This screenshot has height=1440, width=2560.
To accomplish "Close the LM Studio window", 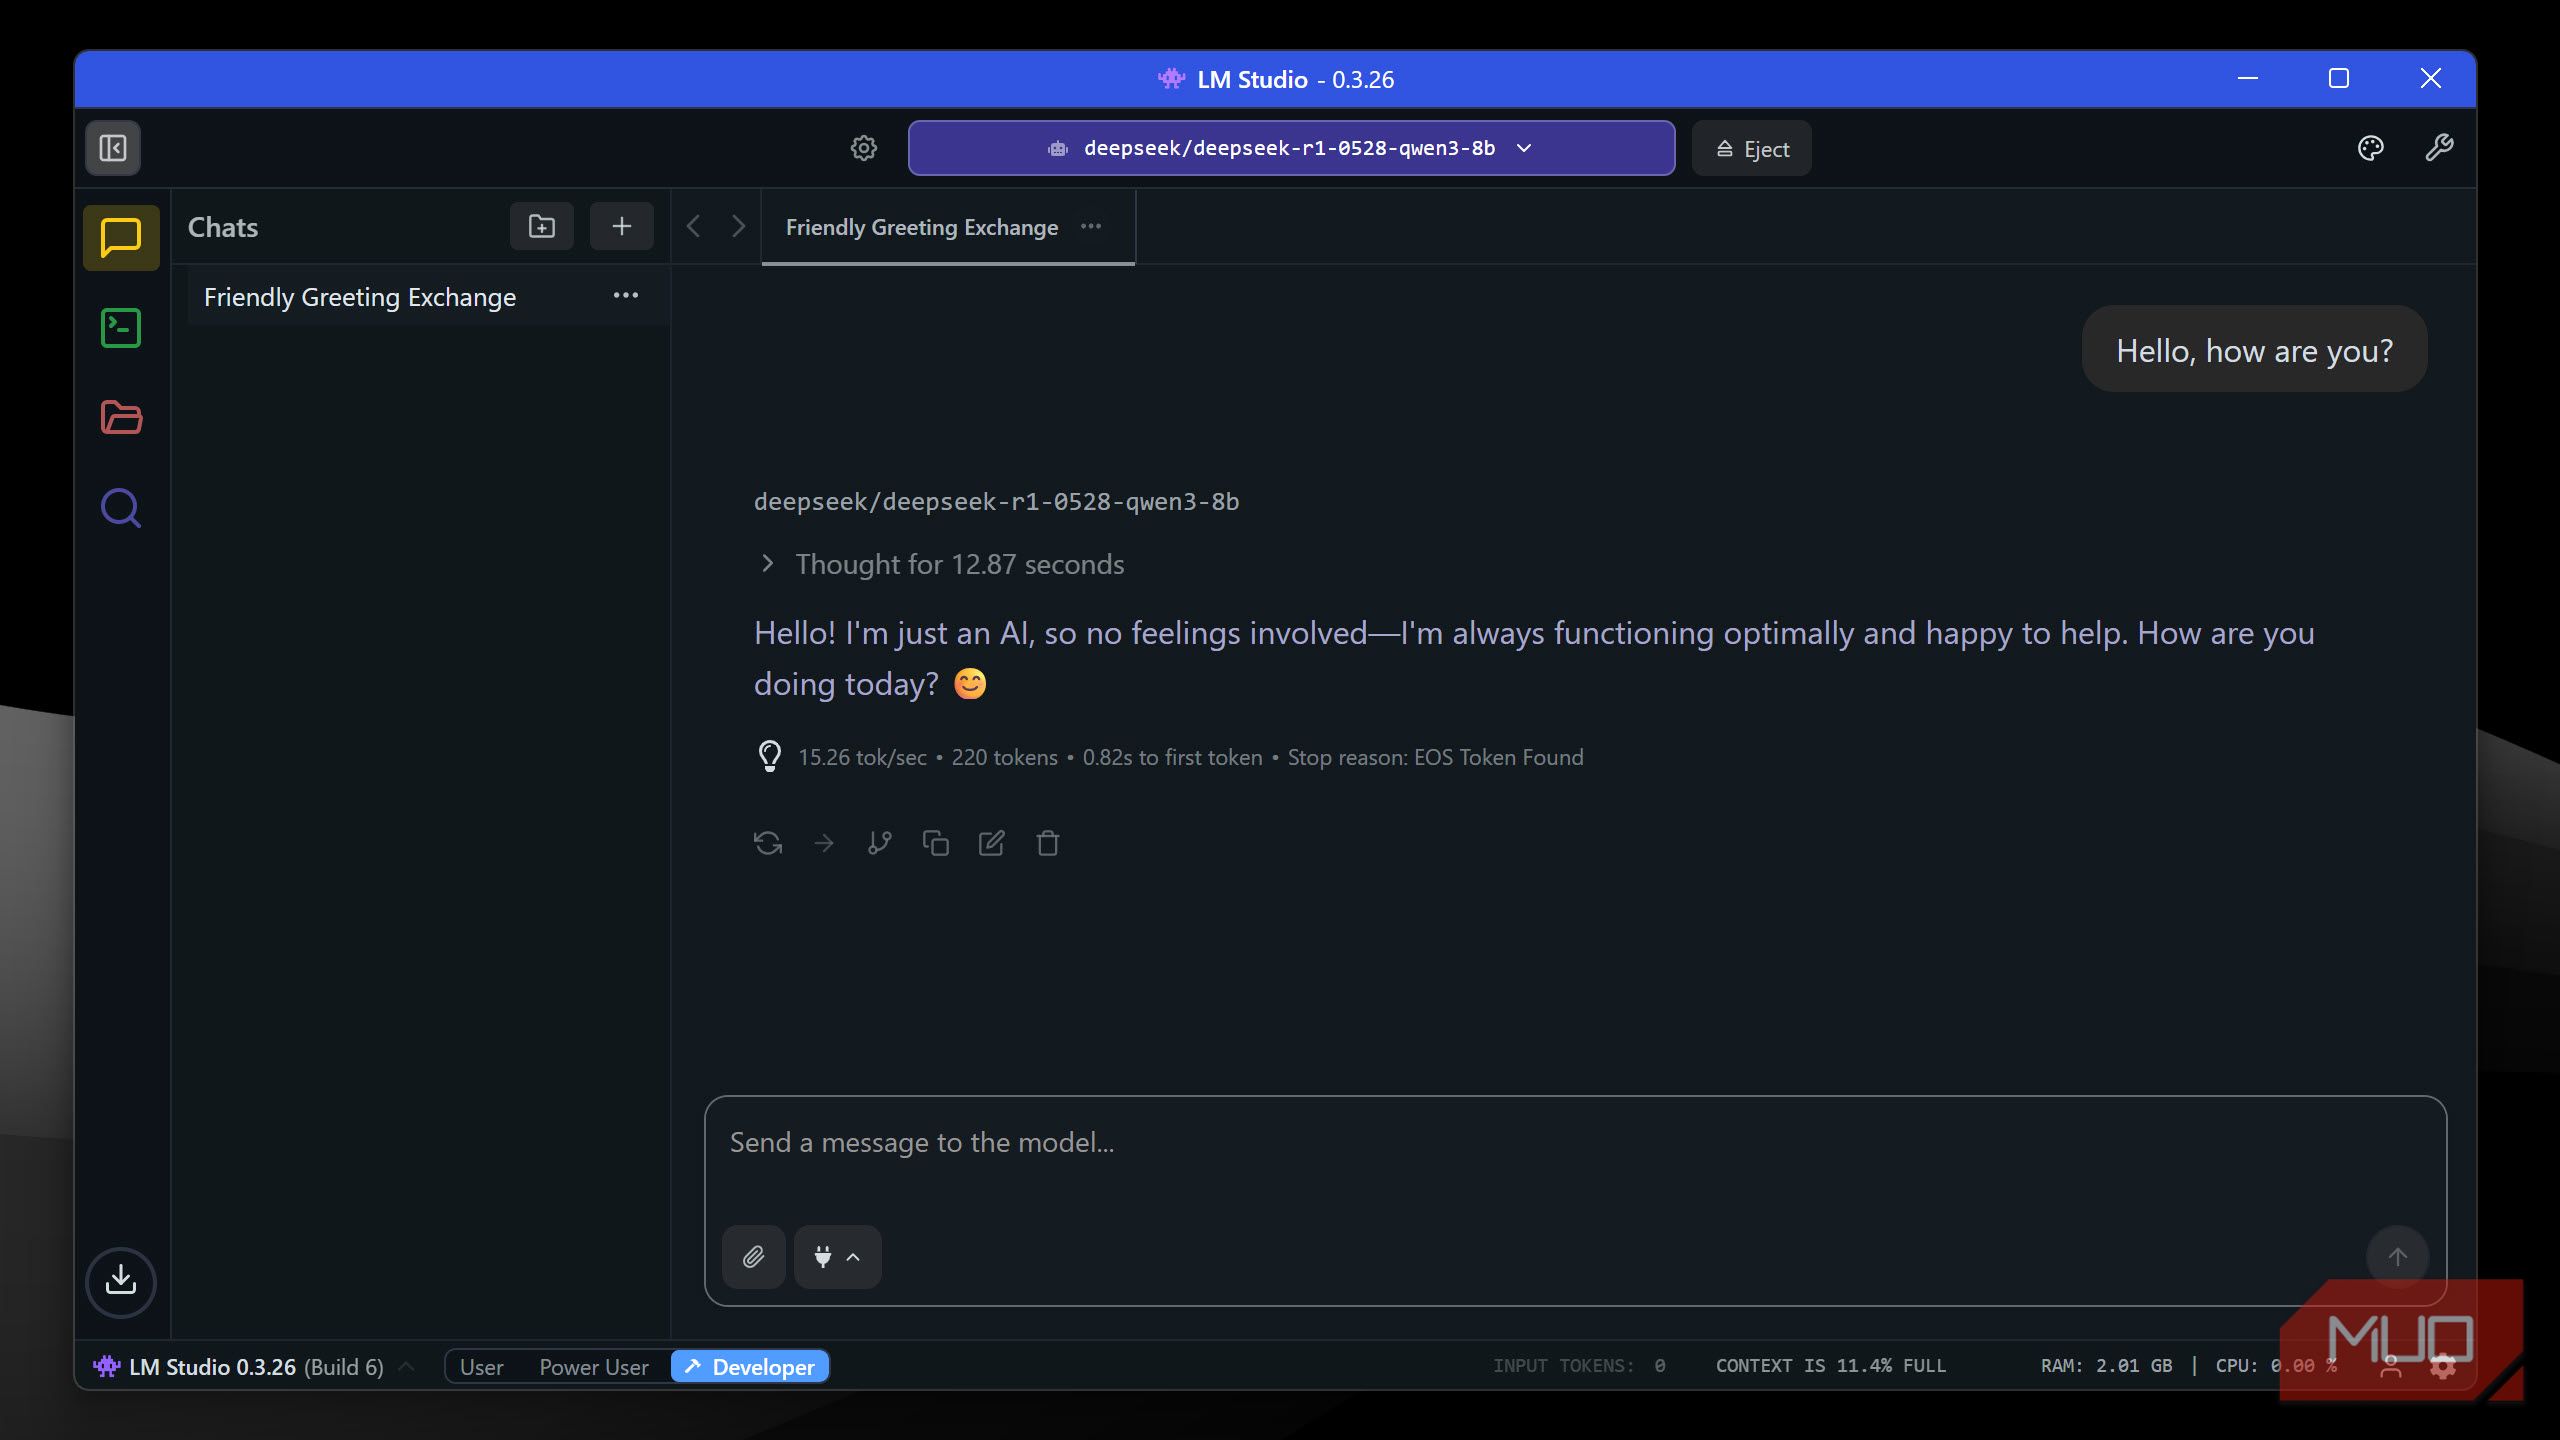I will 2431,78.
